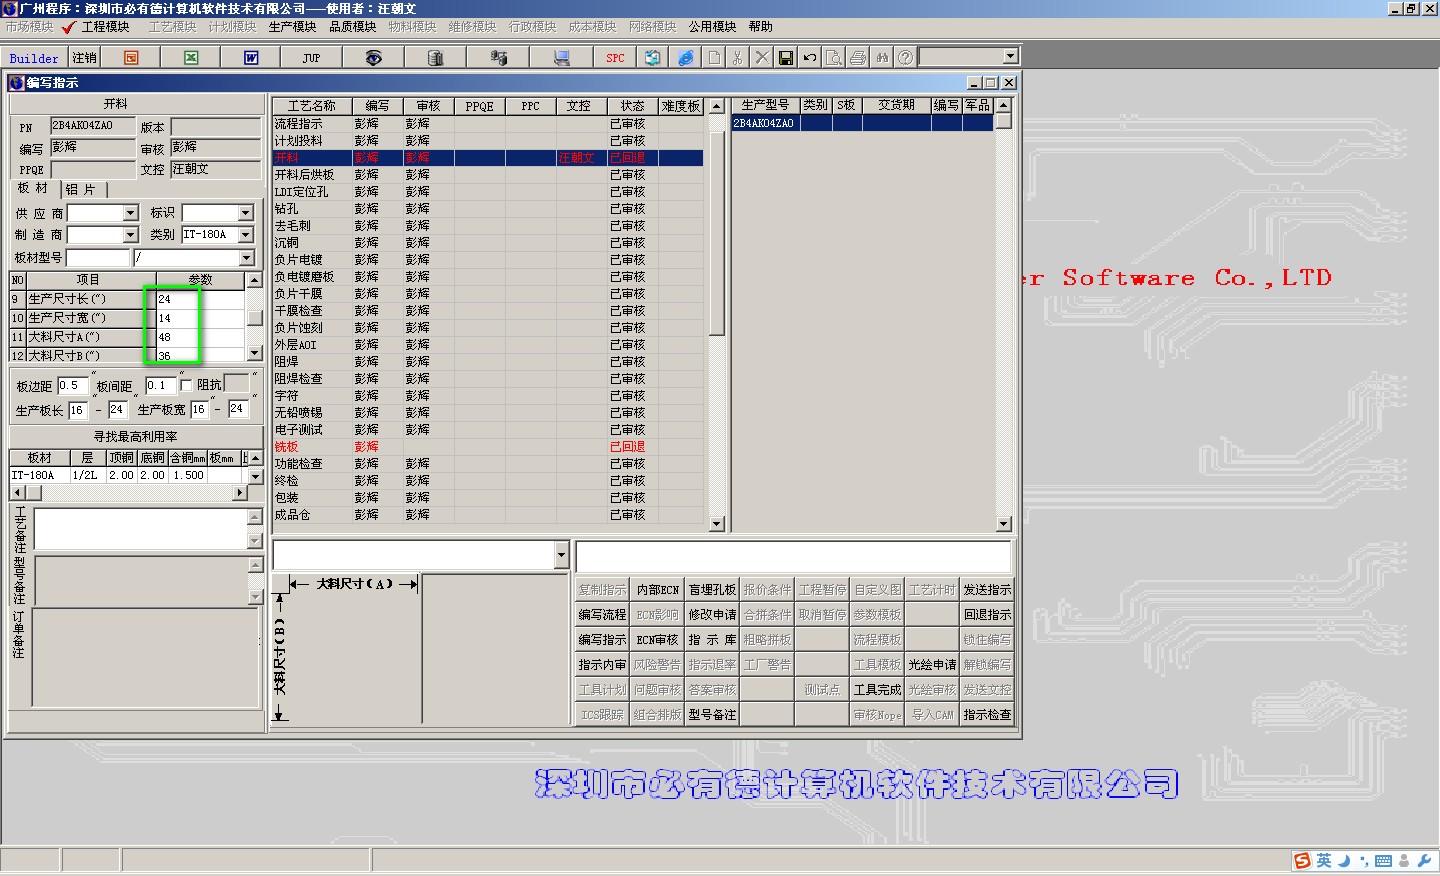Viewport: 1440px width, 876px height.
Task: Open the 品质模块 menu
Action: (352, 27)
